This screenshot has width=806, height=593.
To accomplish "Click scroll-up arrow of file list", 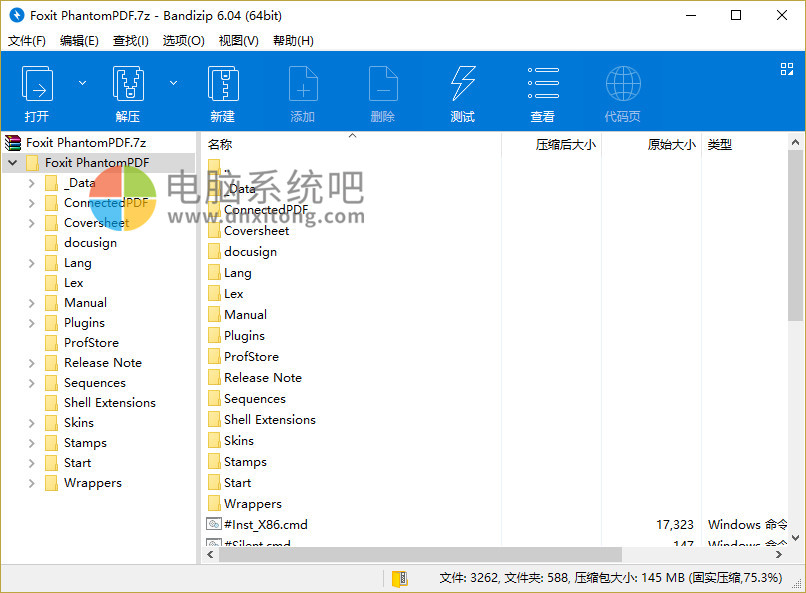I will point(795,142).
